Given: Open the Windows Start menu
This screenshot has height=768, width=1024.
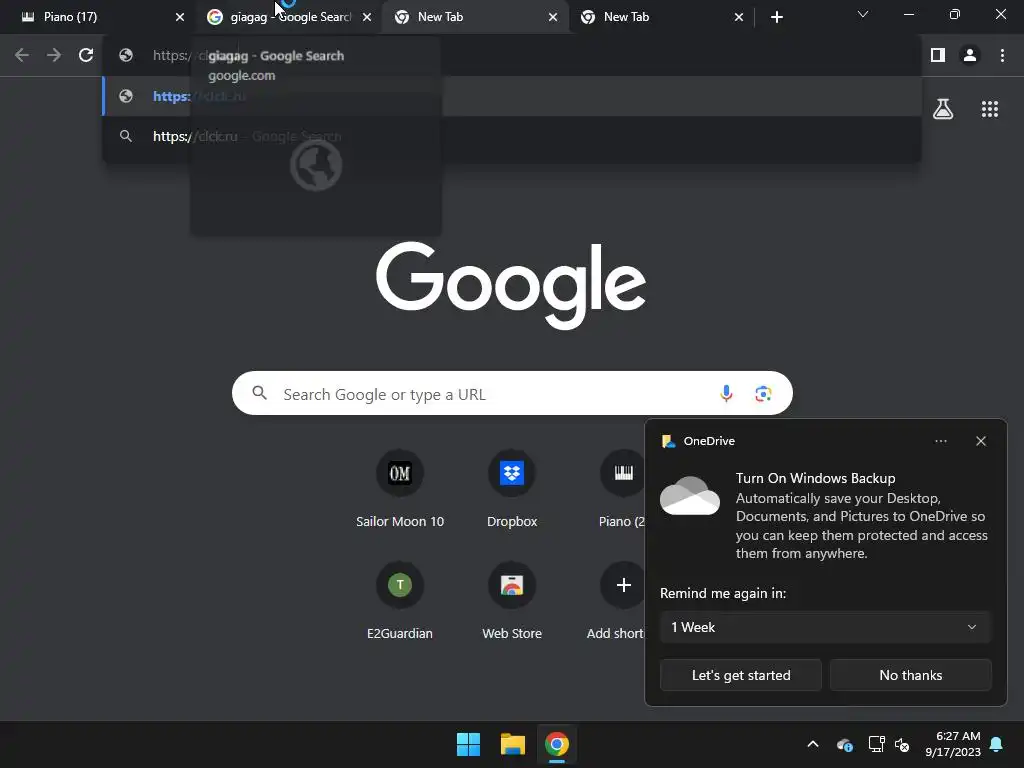Looking at the screenshot, I should (x=468, y=744).
